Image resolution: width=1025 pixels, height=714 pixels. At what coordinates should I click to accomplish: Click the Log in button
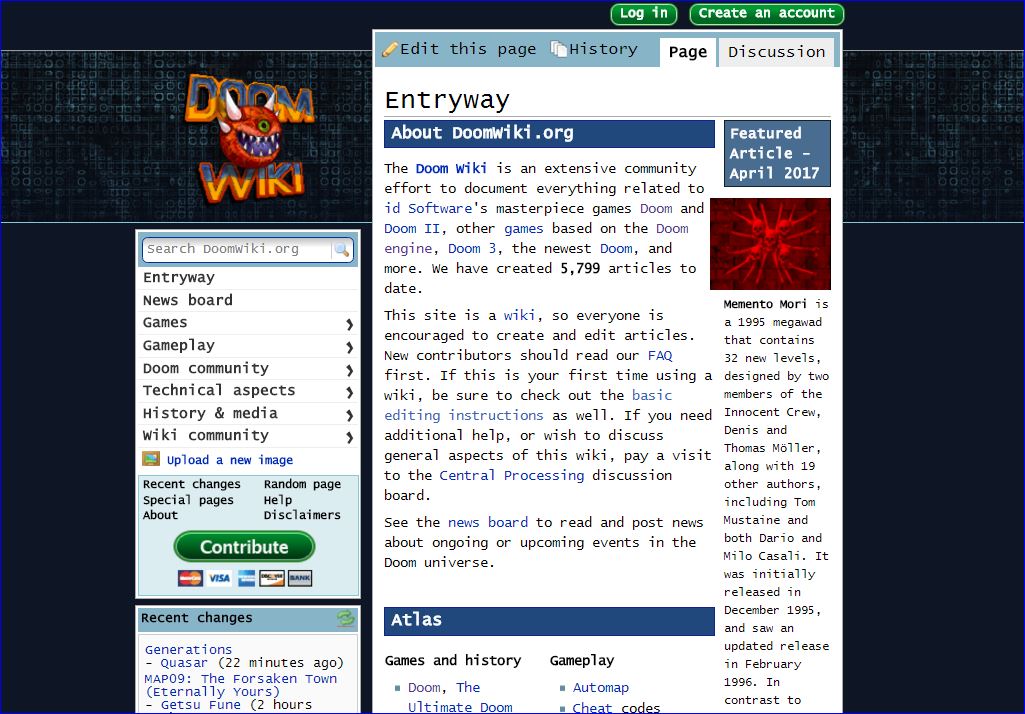pyautogui.click(x=644, y=14)
